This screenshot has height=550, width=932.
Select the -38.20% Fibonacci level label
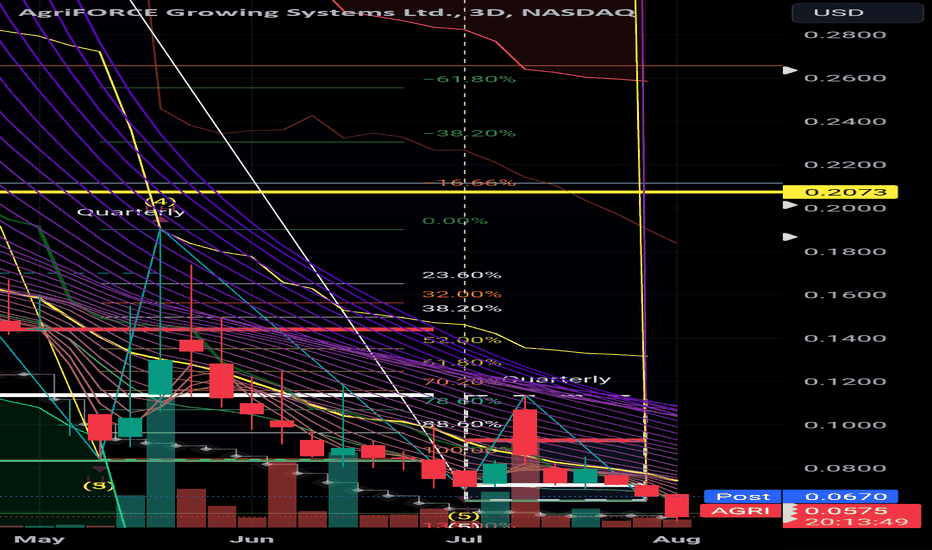(x=469, y=133)
